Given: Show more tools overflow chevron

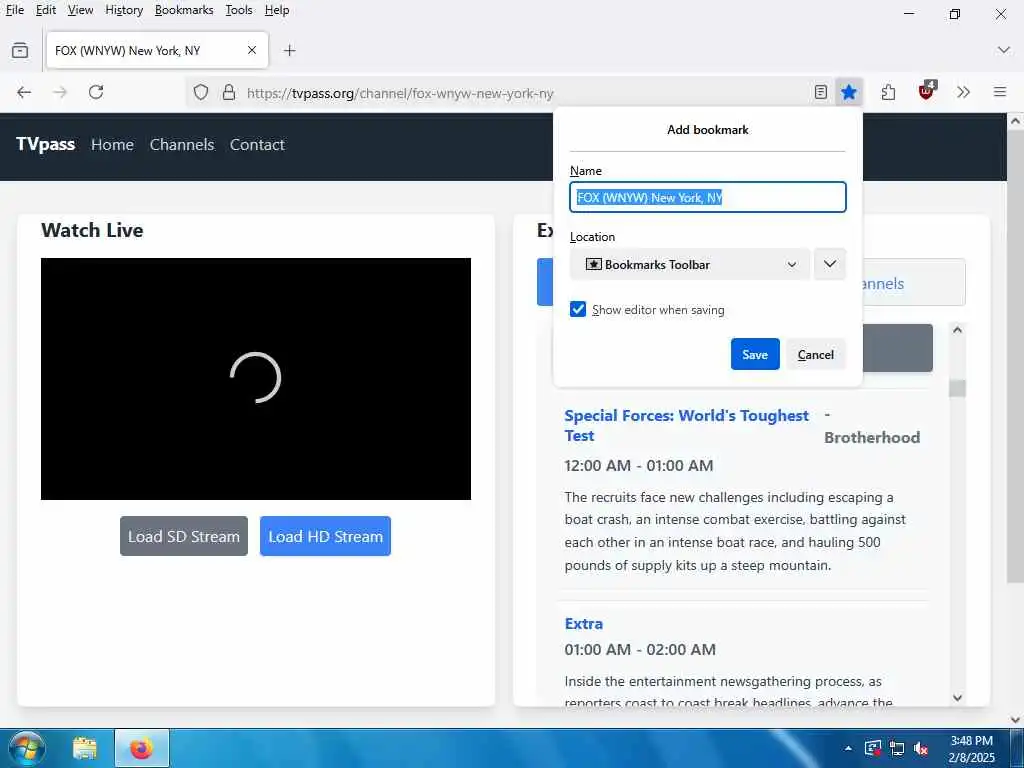Looking at the screenshot, I should (x=963, y=92).
